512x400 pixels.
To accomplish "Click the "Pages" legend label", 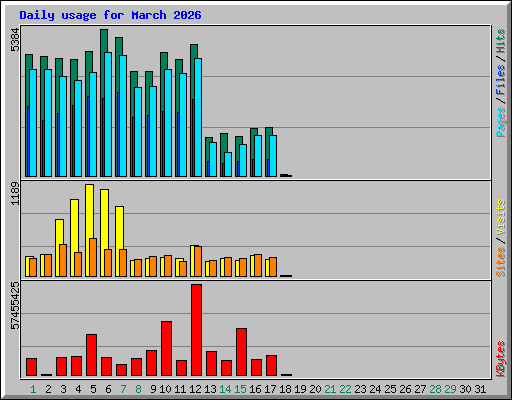I will coord(501,122).
